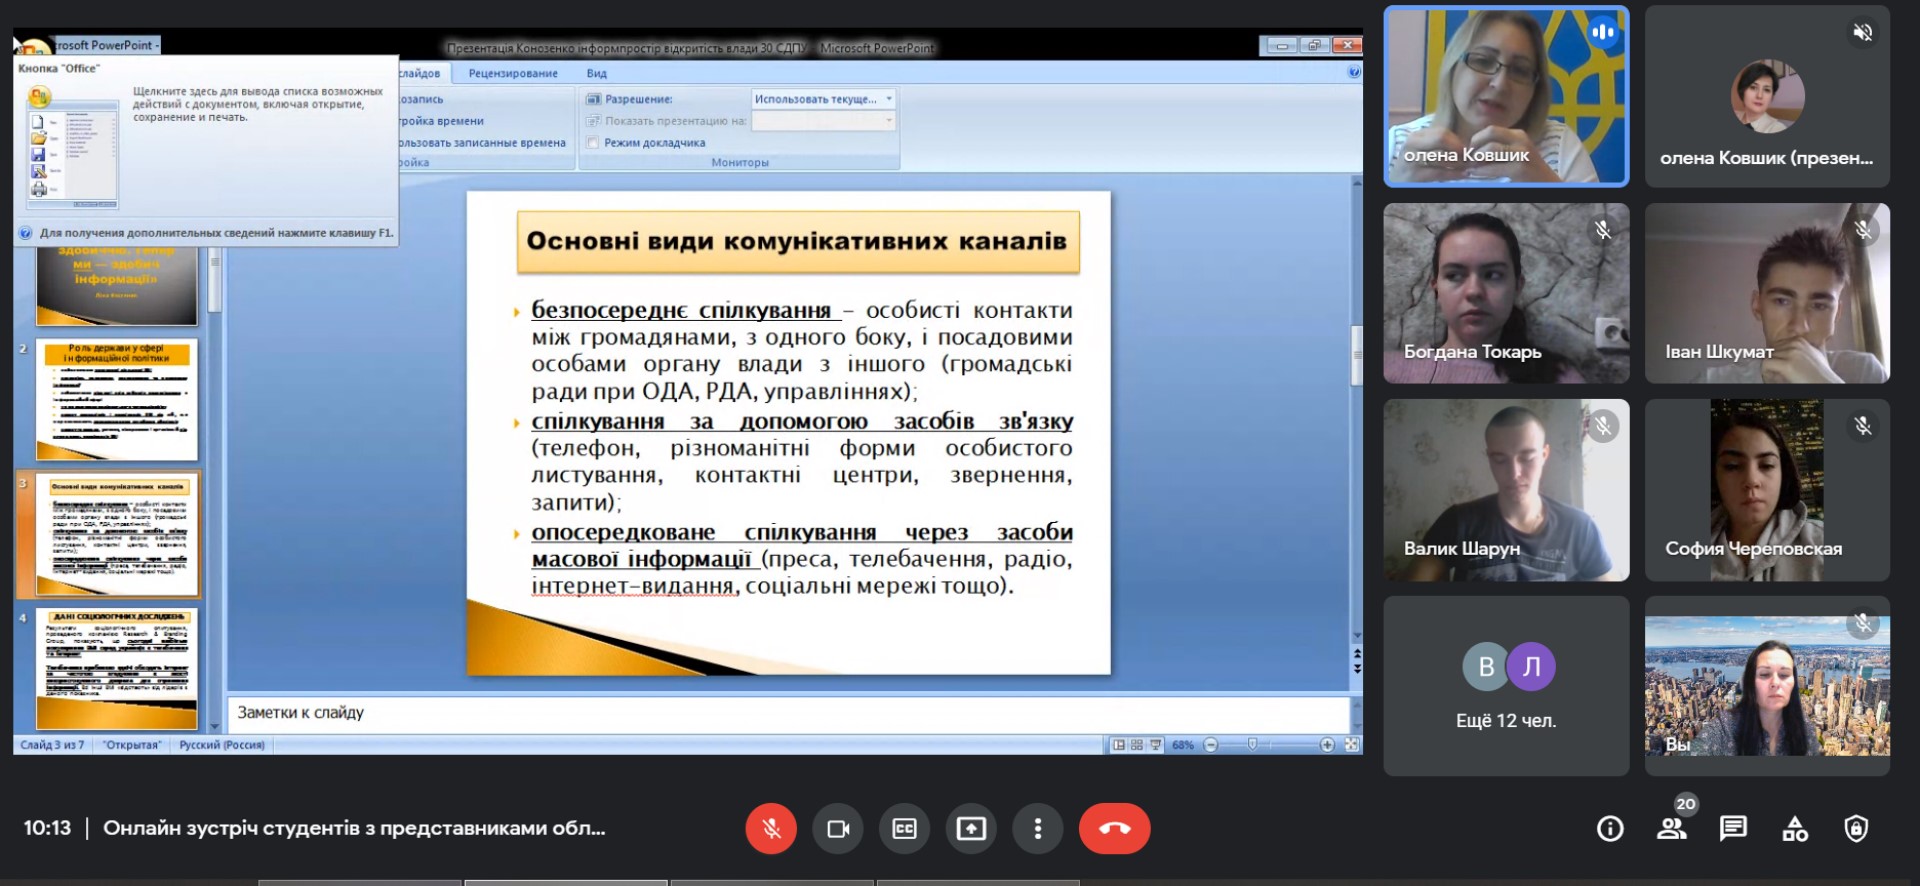Open the 'Ещё 12 чел.' participants tile
The height and width of the screenshot is (886, 1920).
[1506, 686]
